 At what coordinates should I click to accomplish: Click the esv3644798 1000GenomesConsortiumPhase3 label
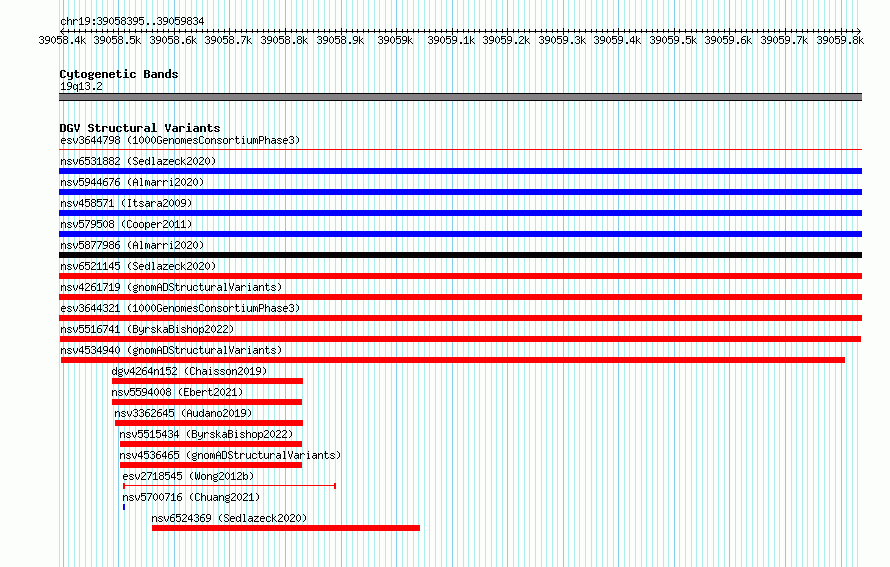tap(180, 140)
